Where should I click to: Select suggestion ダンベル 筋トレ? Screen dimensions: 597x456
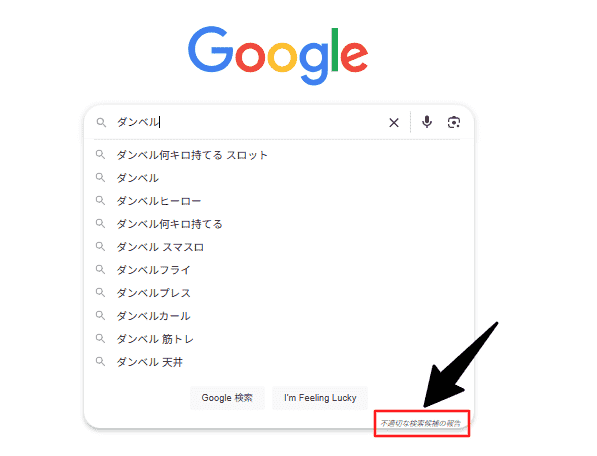coord(279,339)
